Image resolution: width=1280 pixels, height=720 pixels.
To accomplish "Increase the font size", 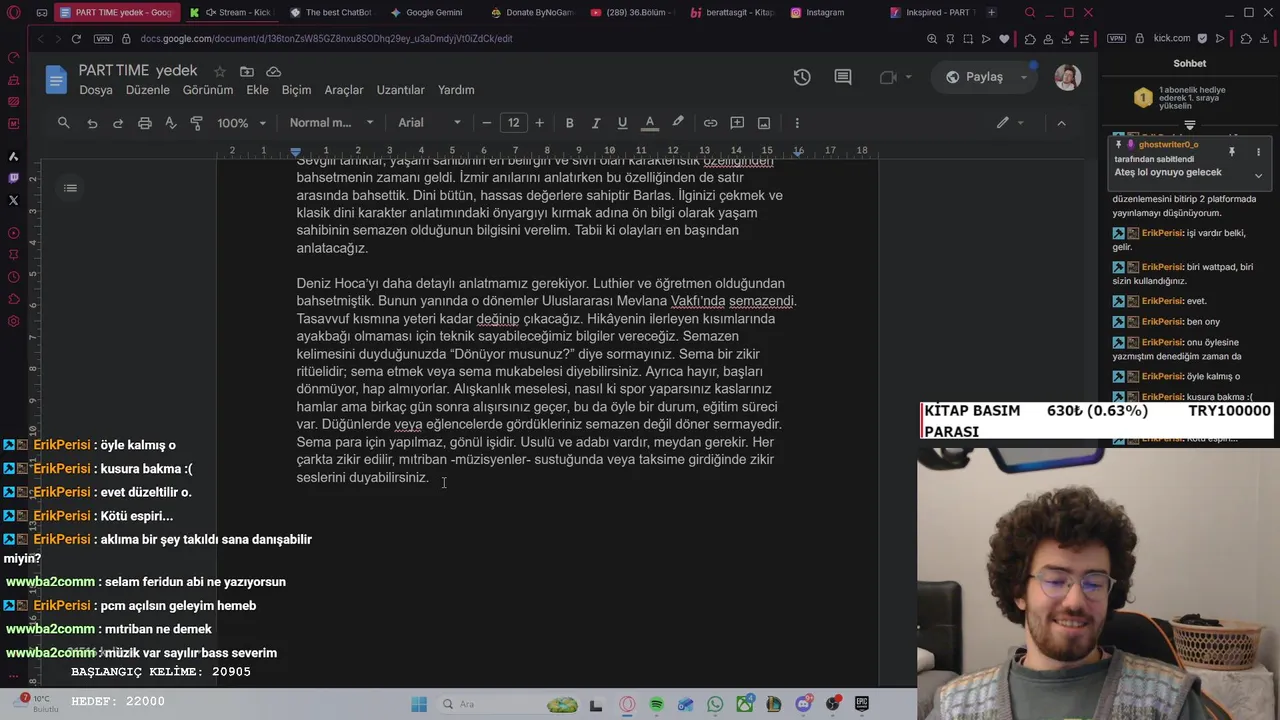I will 539,123.
